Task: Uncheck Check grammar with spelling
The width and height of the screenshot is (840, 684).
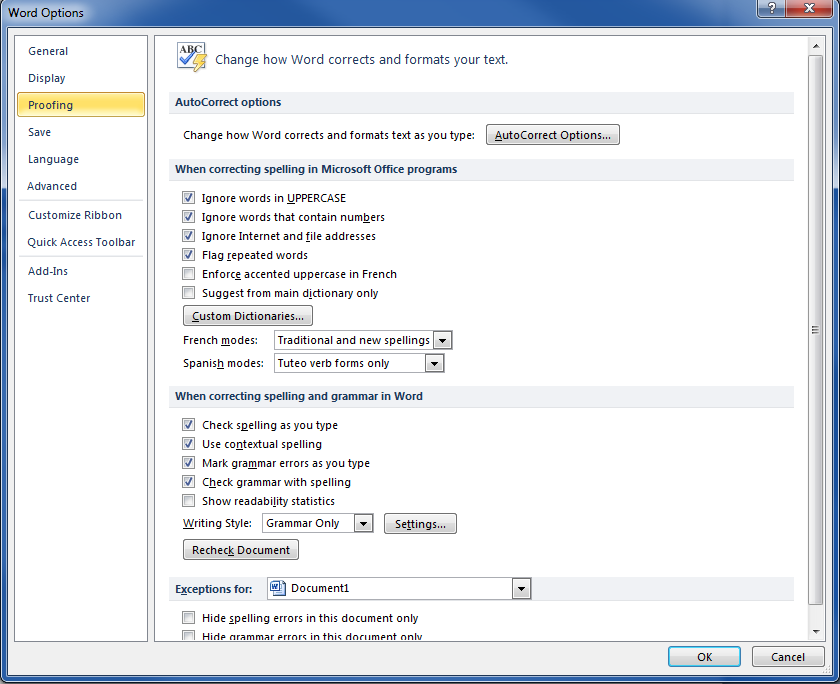Action: click(x=188, y=482)
